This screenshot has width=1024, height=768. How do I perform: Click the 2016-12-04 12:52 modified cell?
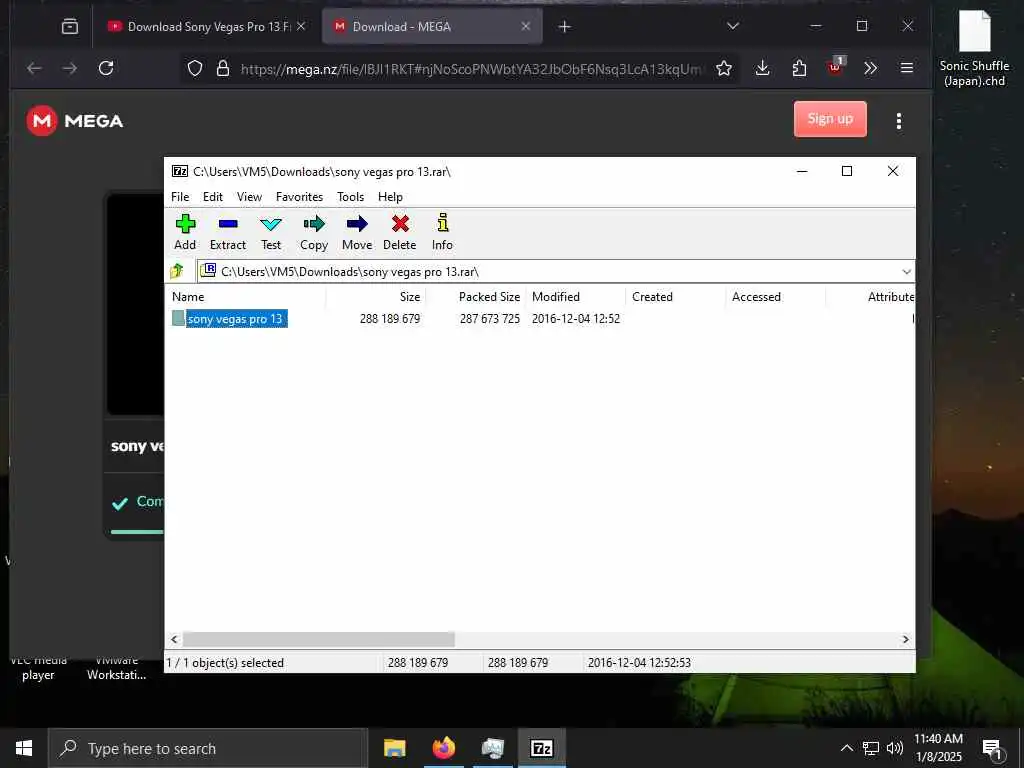pyautogui.click(x=576, y=319)
